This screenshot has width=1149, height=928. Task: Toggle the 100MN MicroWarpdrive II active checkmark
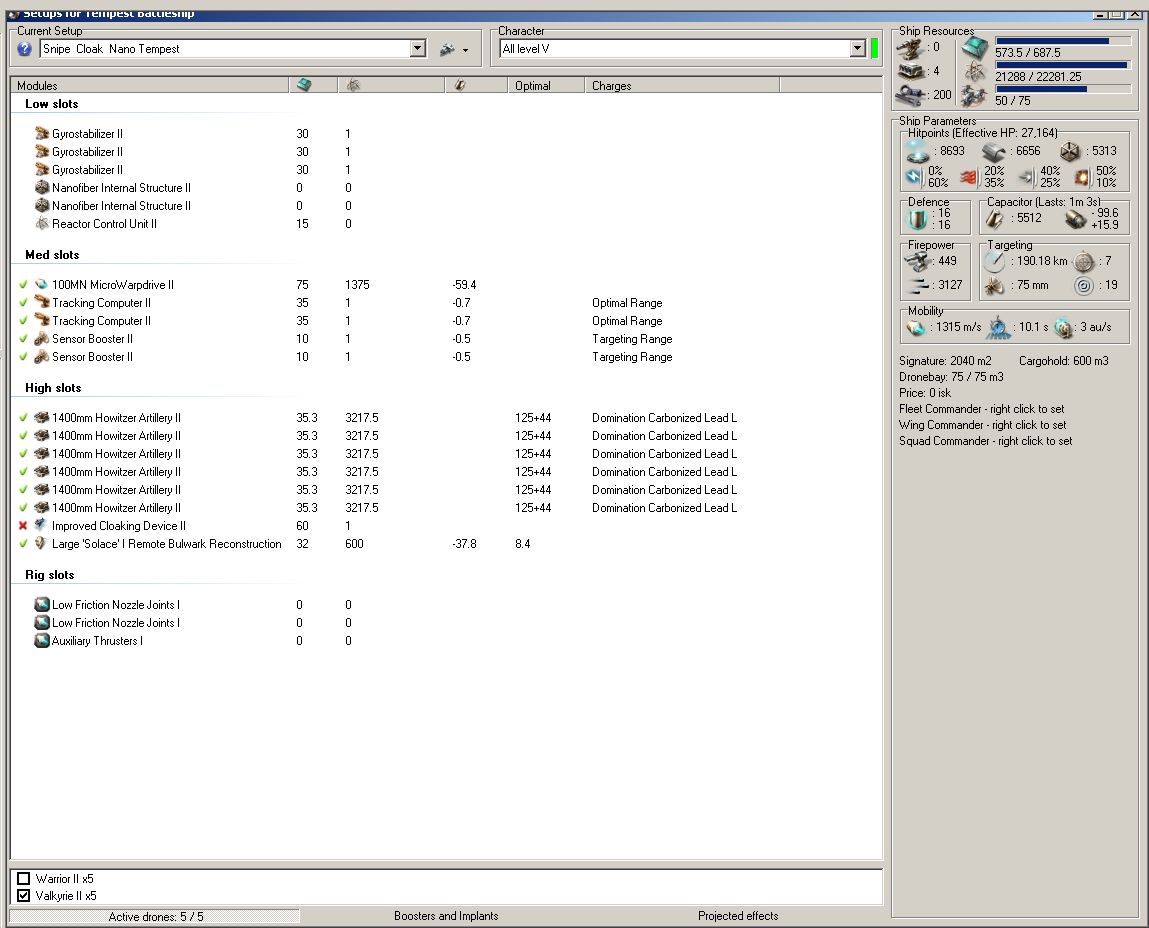[x=23, y=284]
